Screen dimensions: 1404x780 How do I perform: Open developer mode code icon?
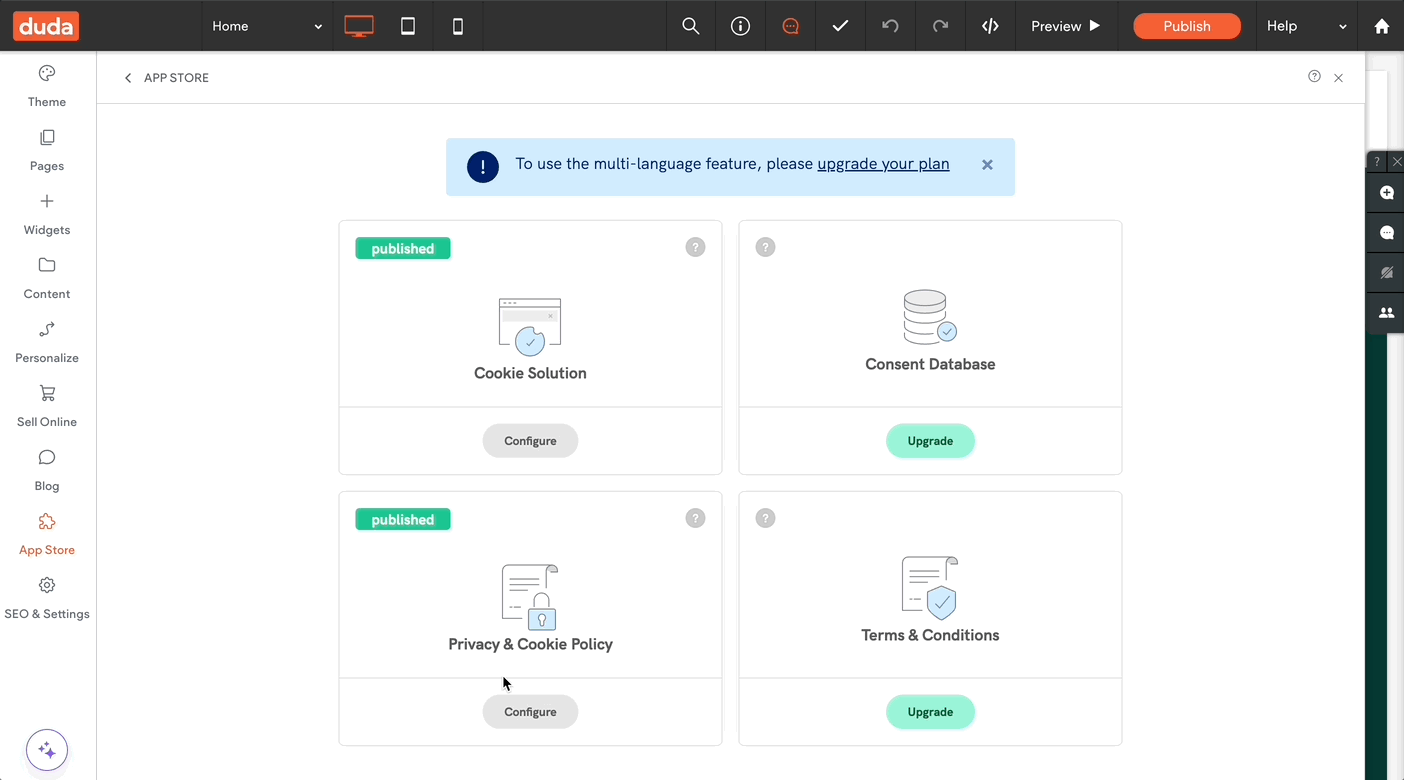click(990, 26)
